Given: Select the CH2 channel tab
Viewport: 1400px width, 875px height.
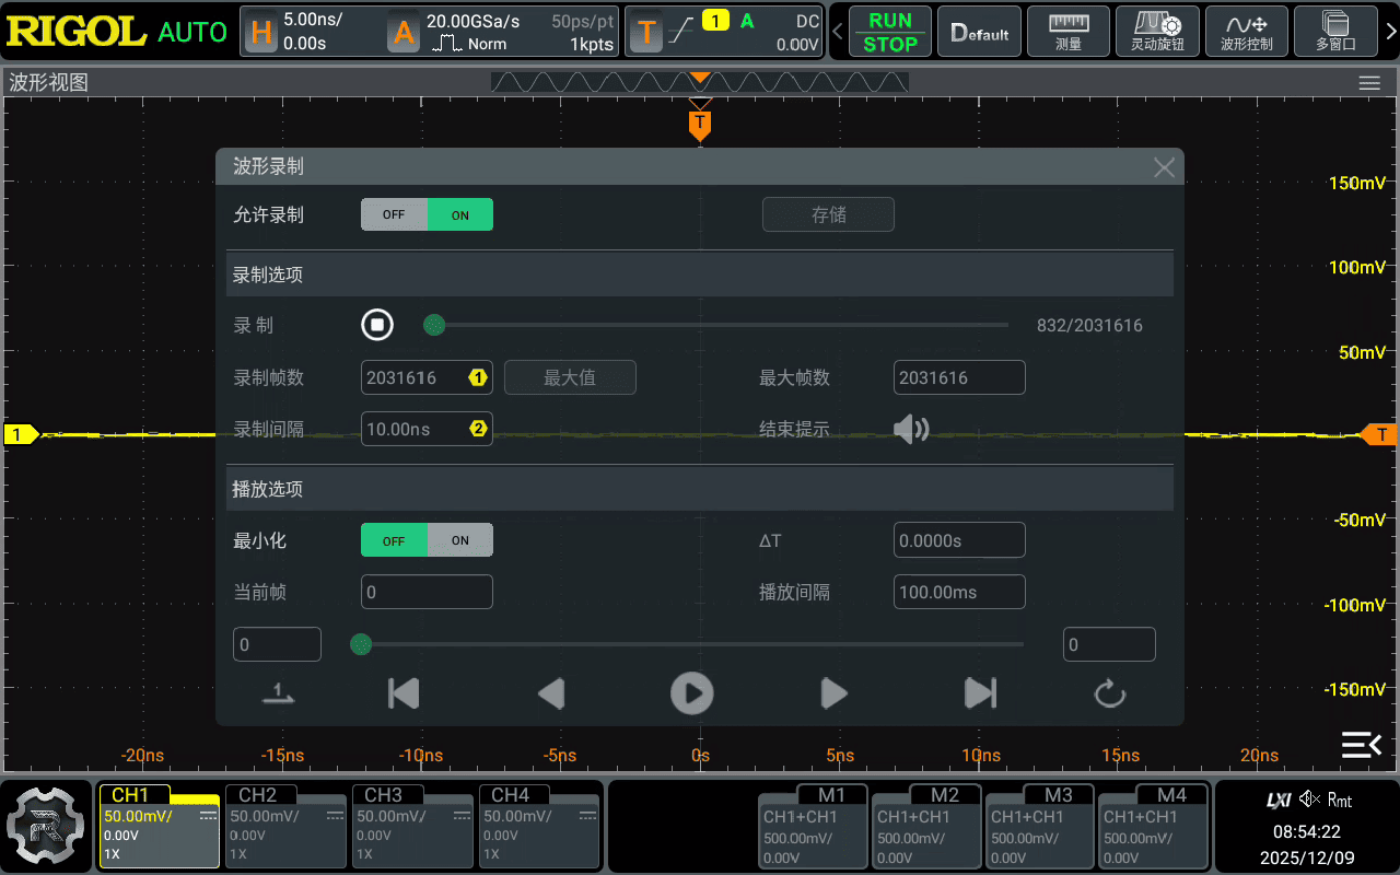Looking at the screenshot, I should (285, 826).
